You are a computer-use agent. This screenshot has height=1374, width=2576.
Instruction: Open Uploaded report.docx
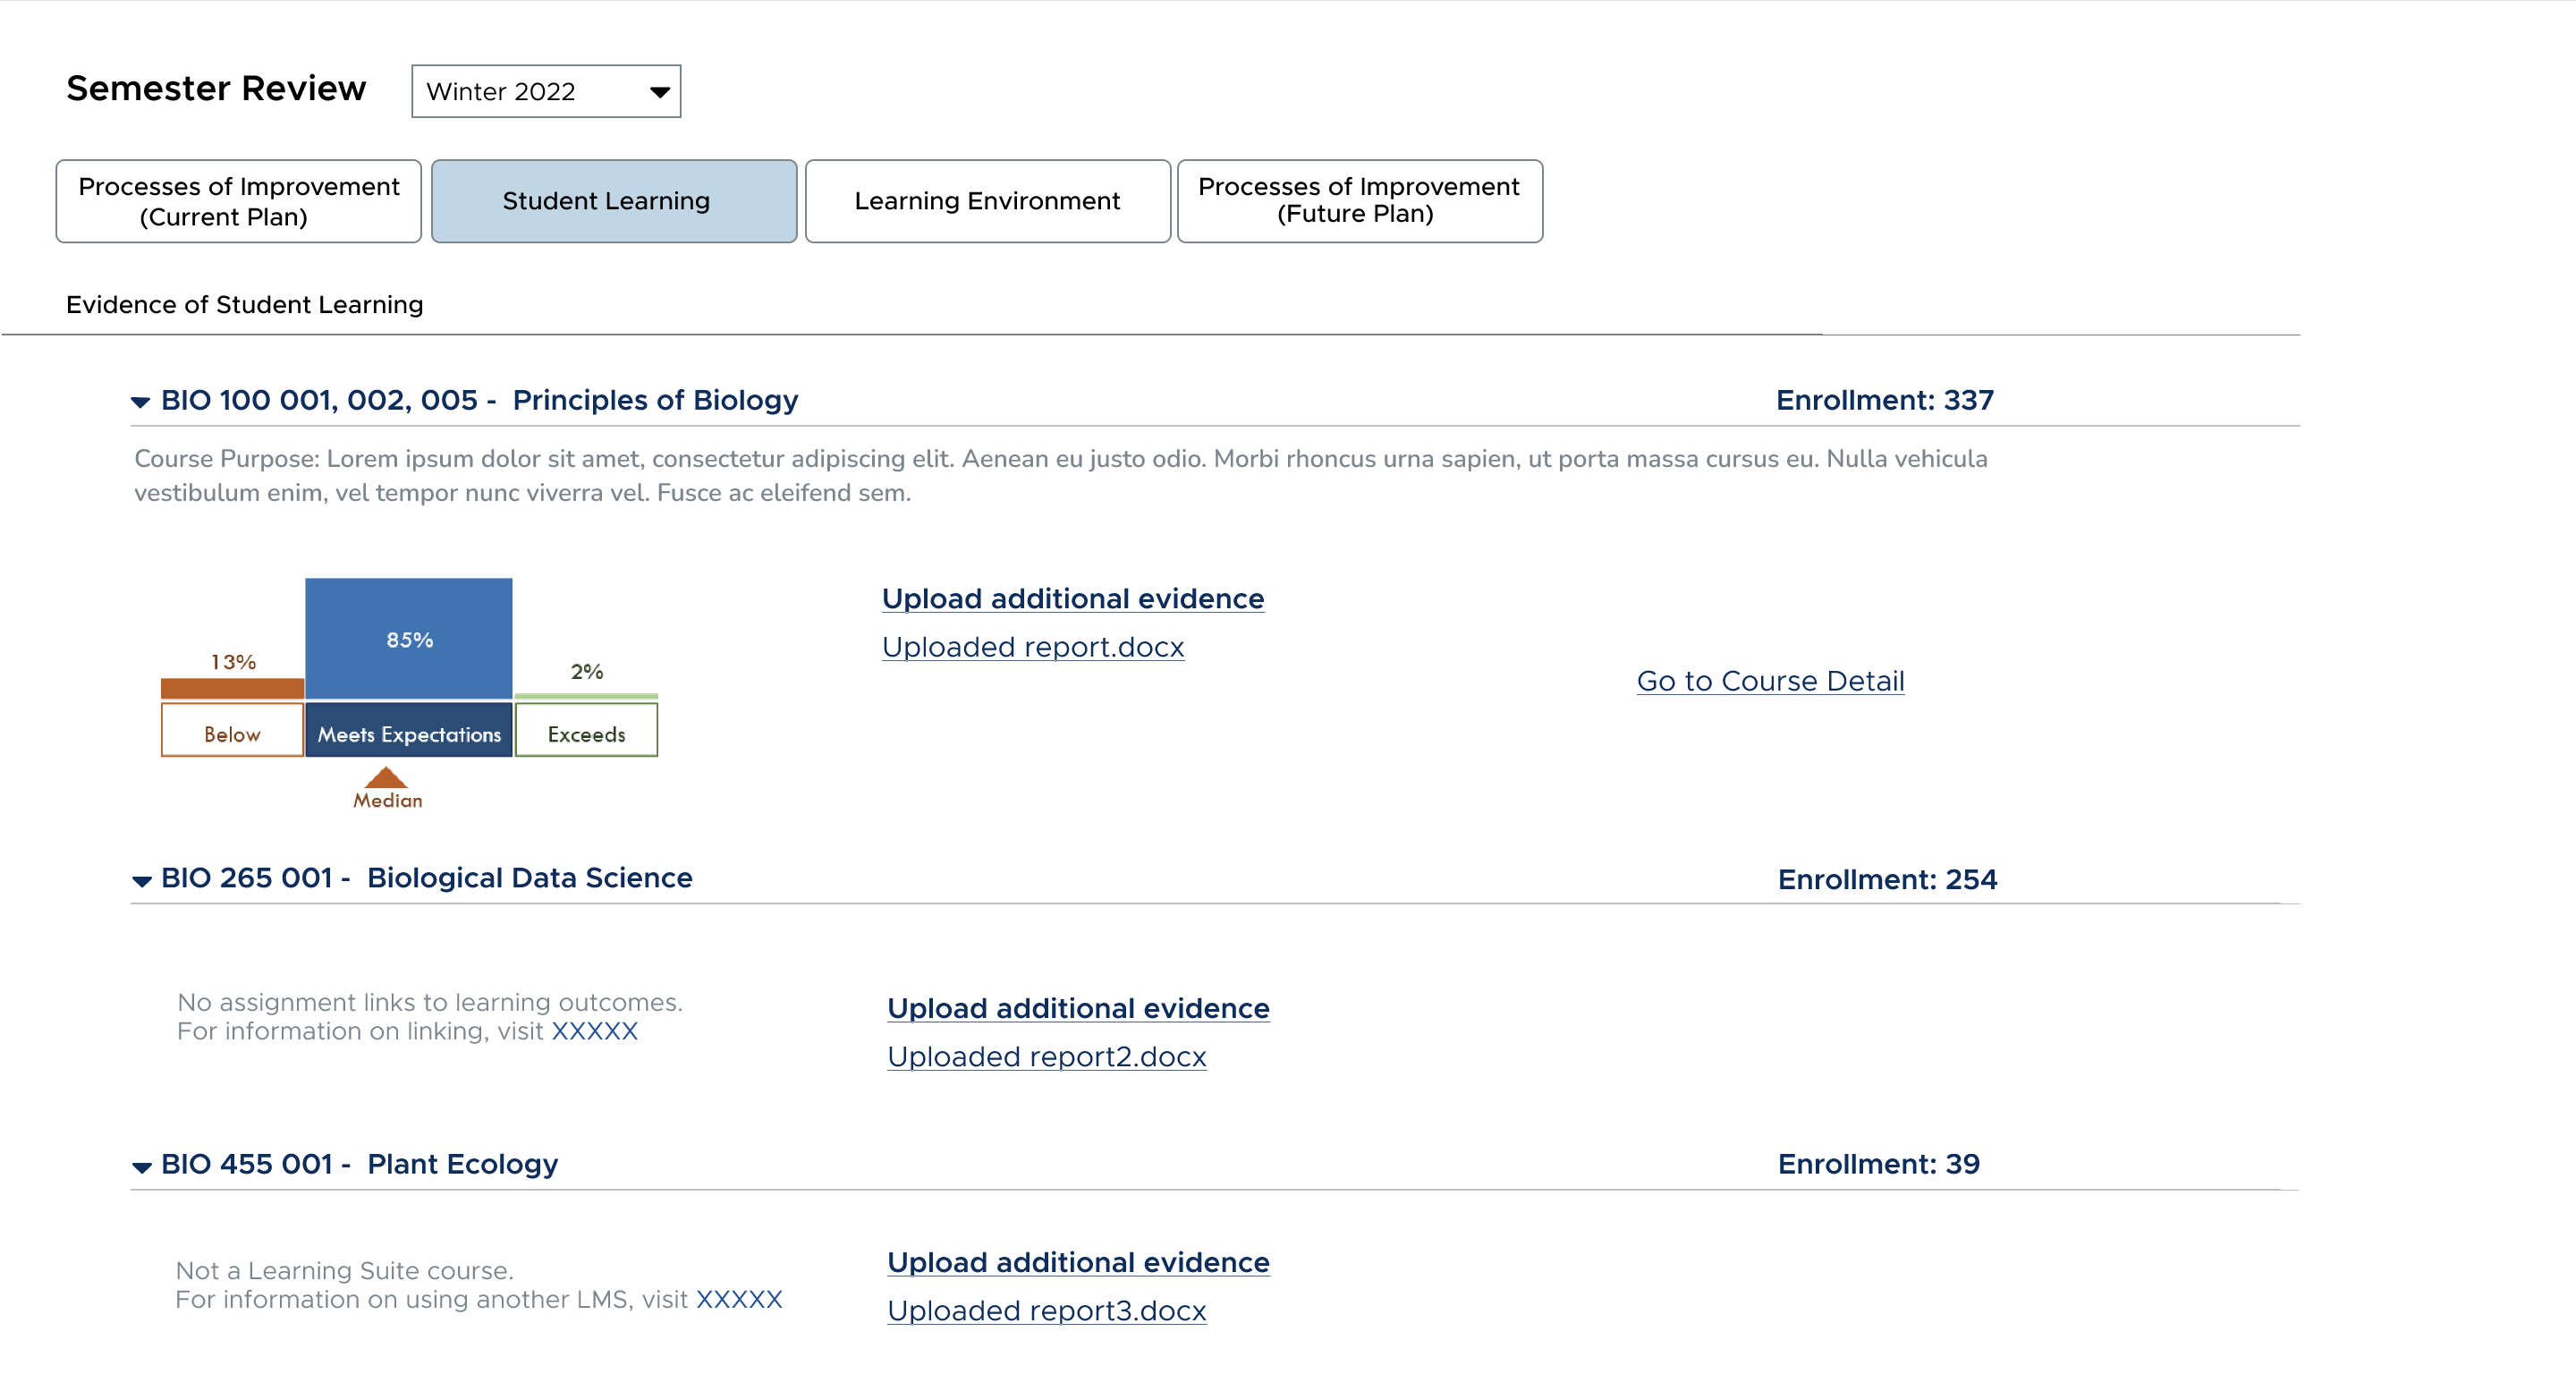point(1033,647)
